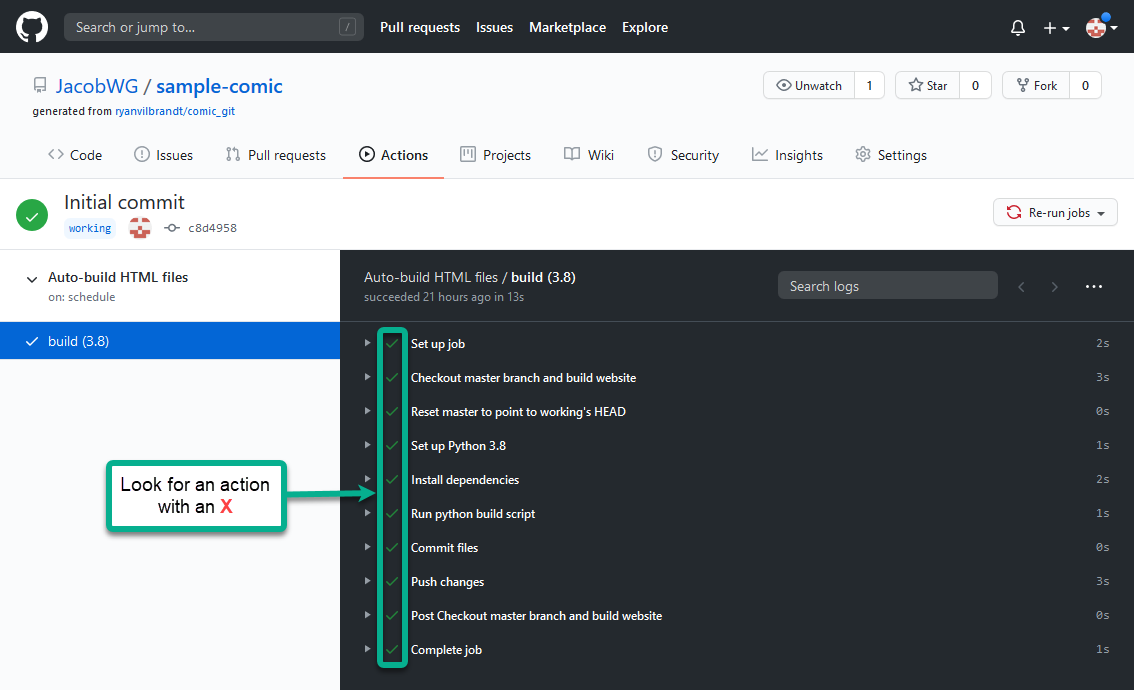Viewport: 1134px width, 690px height.
Task: Open the log options three-dot menu
Action: click(x=1094, y=286)
